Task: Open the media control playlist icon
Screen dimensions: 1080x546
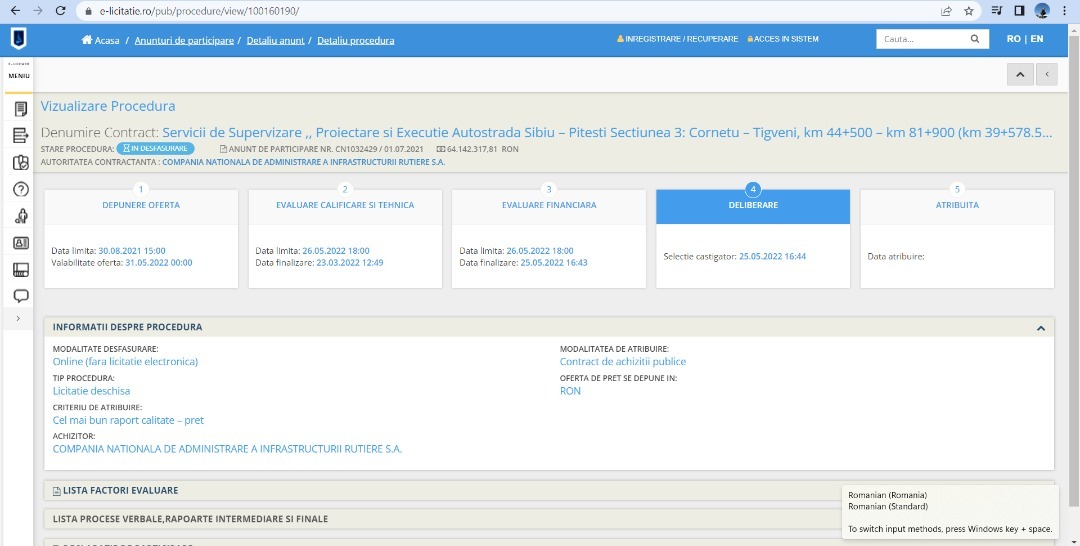Action: tap(997, 11)
